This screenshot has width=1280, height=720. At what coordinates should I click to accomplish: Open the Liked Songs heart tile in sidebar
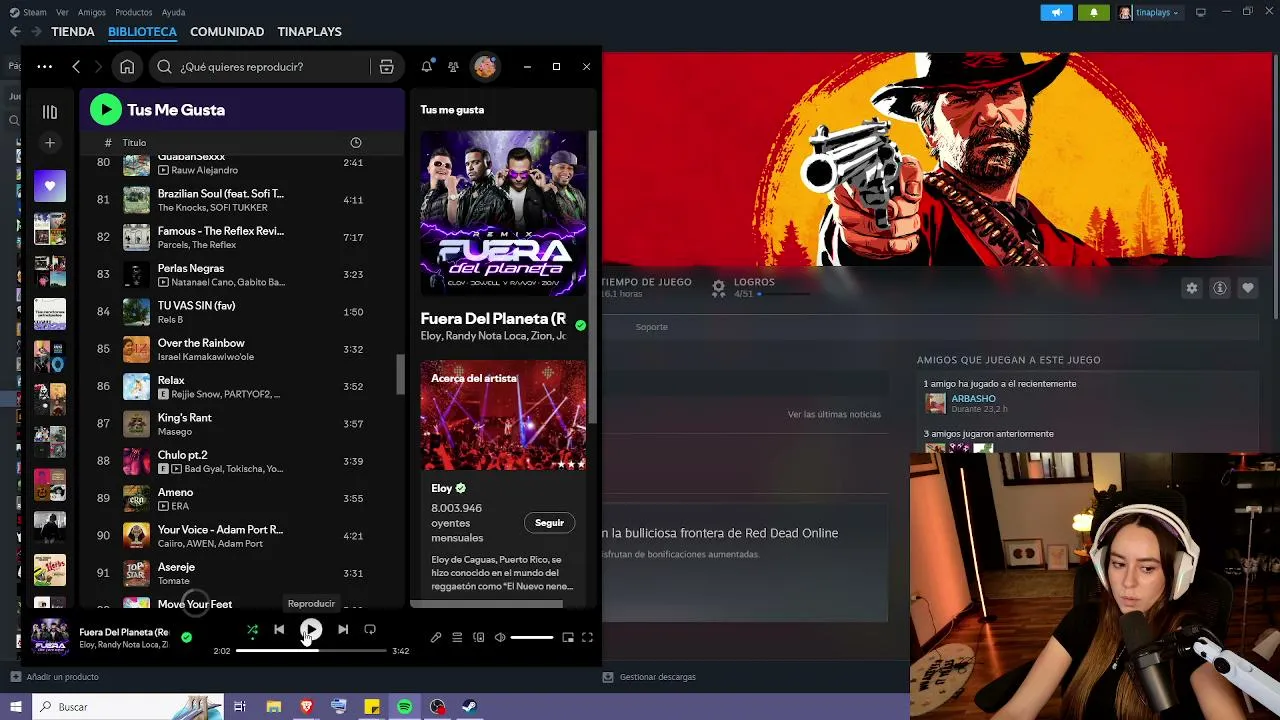pos(50,186)
